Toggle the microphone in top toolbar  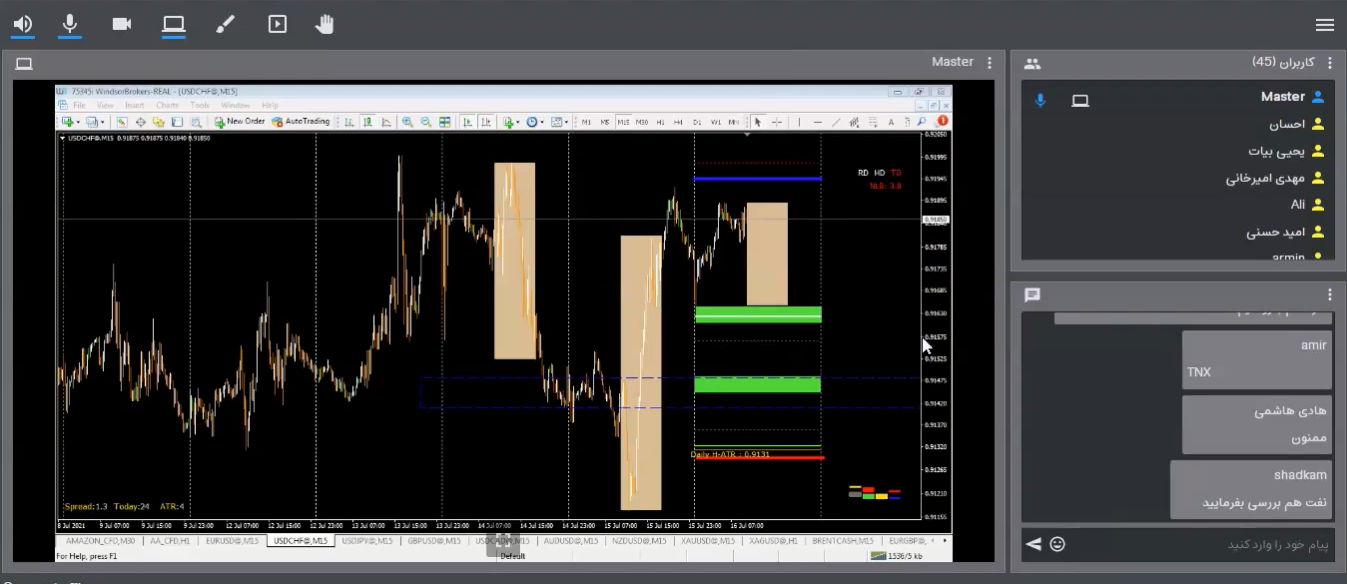(x=70, y=24)
